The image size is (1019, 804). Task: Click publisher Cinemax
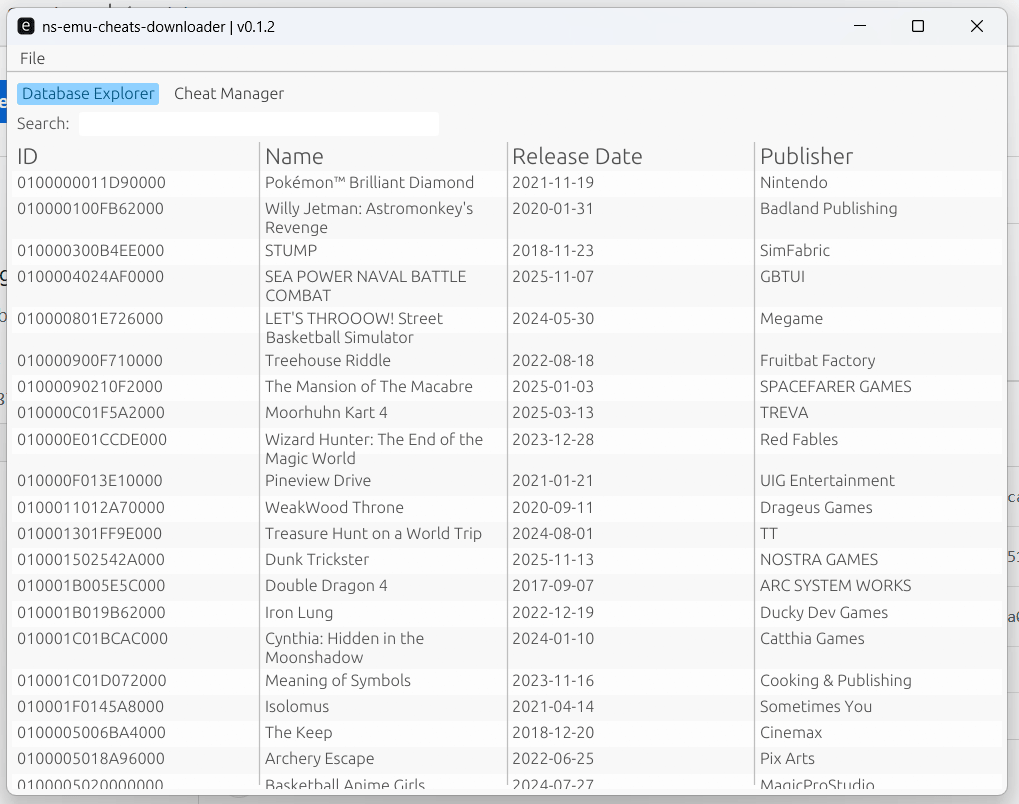click(x=791, y=733)
